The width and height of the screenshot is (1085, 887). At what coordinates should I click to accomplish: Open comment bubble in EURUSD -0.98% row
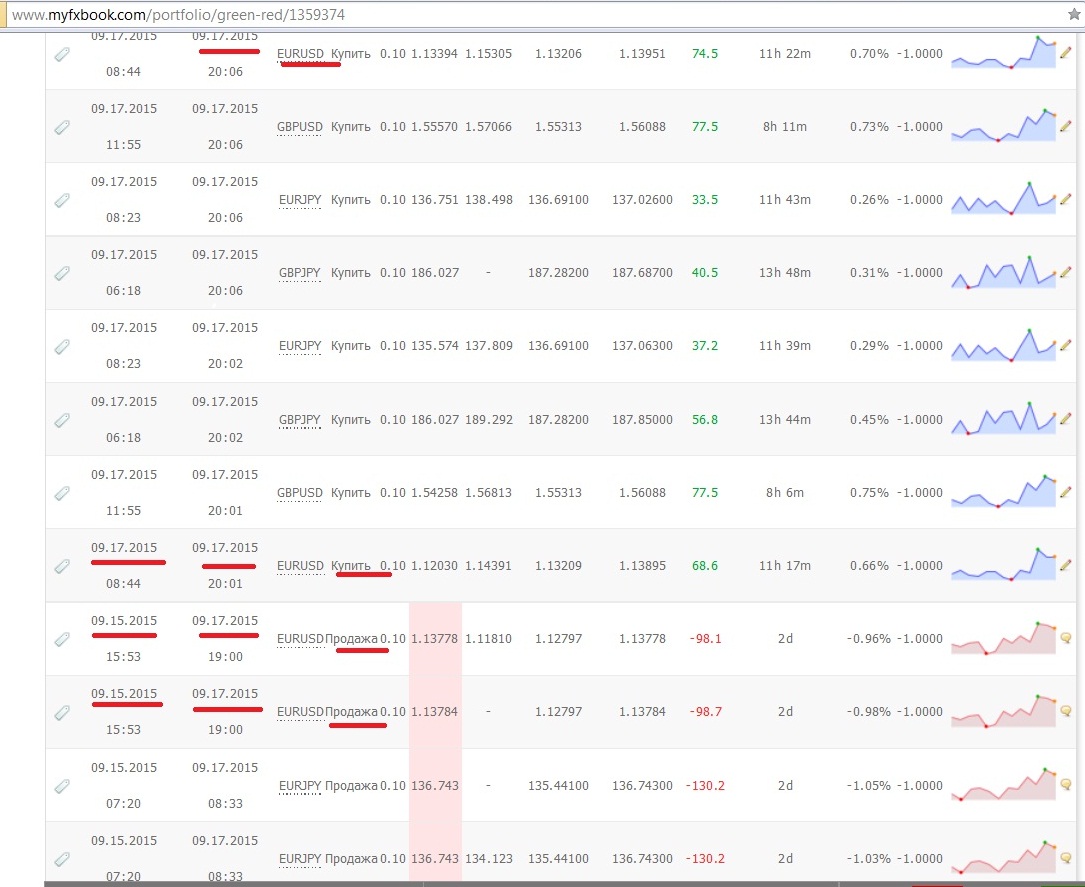click(x=1066, y=711)
